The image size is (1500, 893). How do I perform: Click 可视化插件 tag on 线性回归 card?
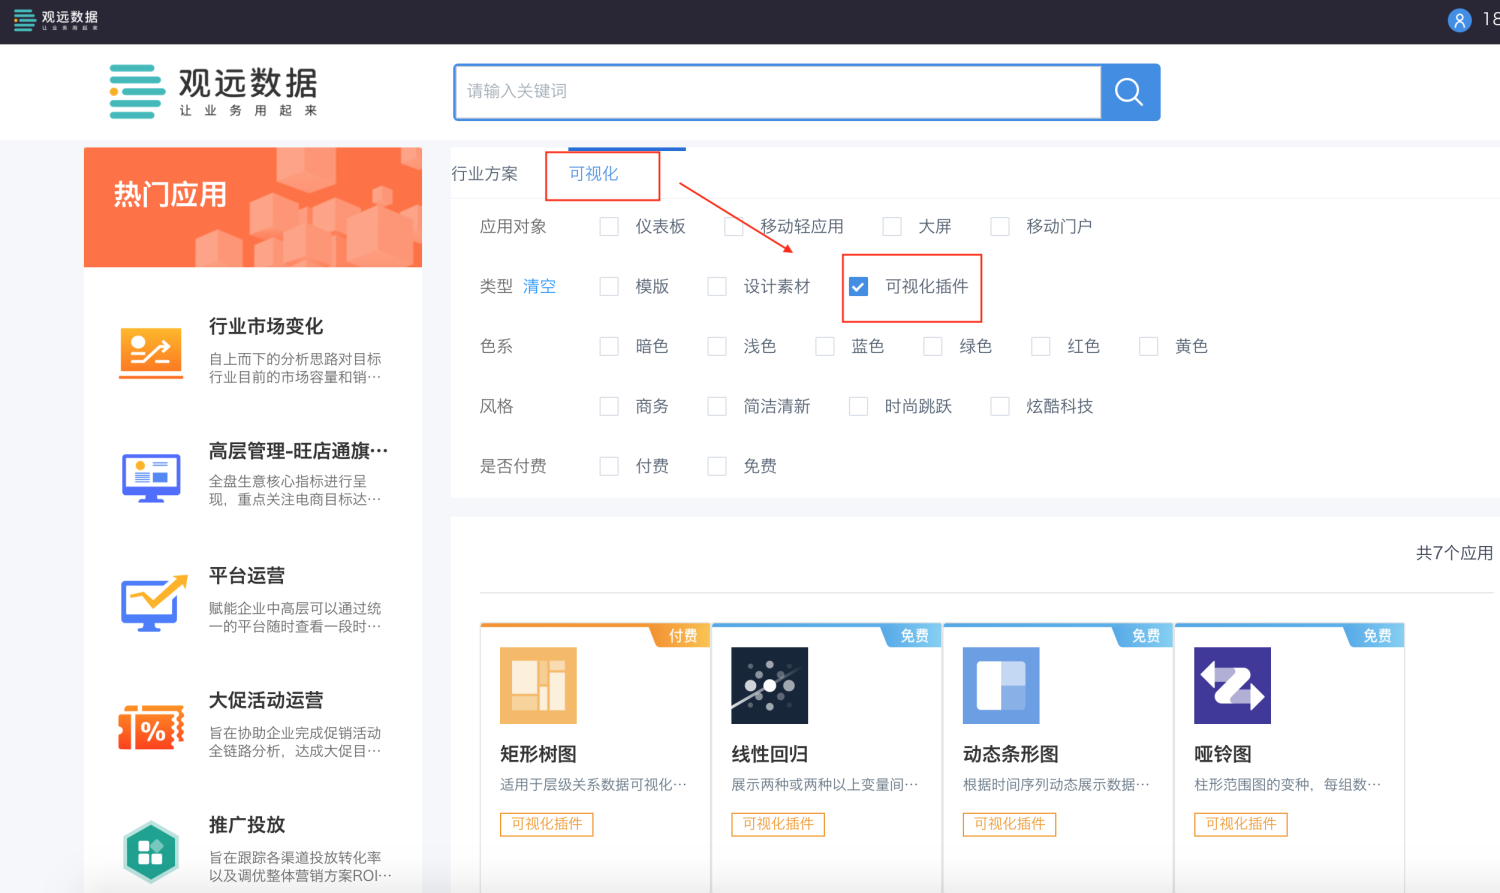pyautogui.click(x=778, y=824)
